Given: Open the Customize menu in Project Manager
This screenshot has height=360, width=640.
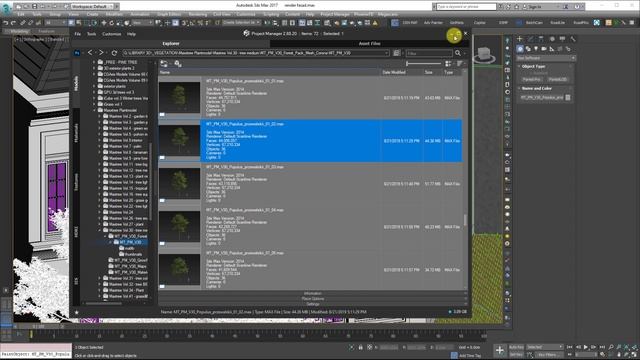Looking at the screenshot, I should tap(111, 34).
